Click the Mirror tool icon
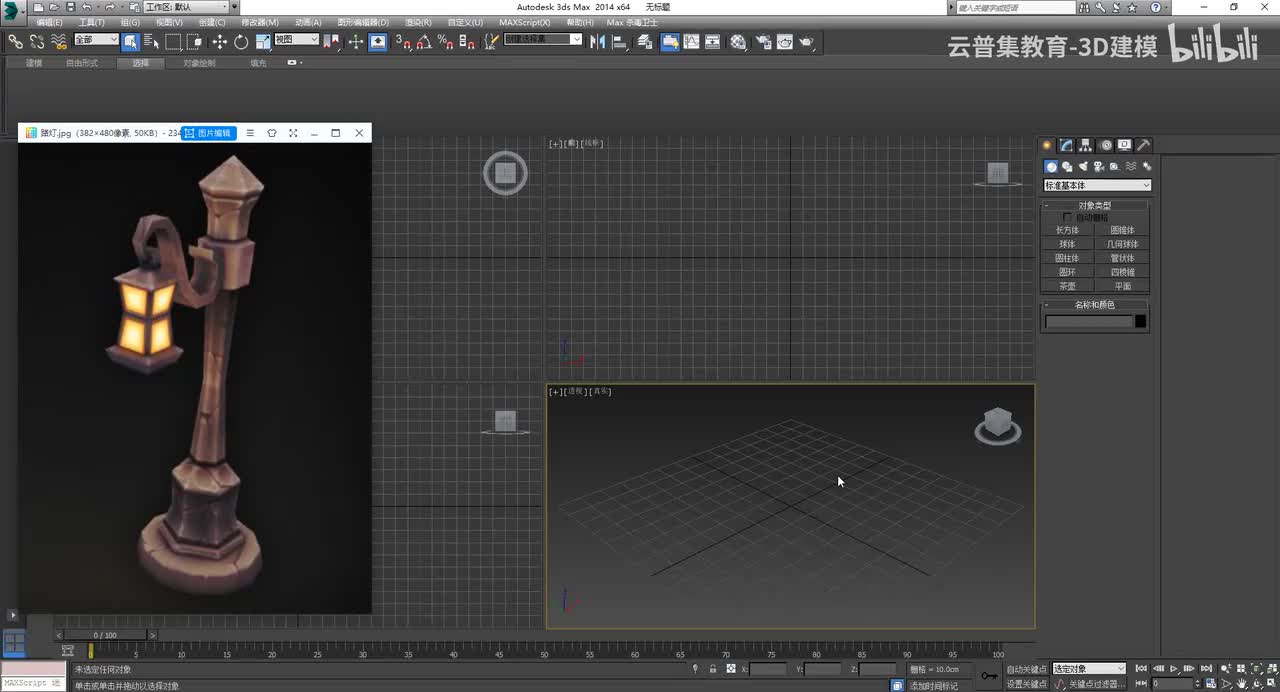This screenshot has width=1280, height=692. 598,42
